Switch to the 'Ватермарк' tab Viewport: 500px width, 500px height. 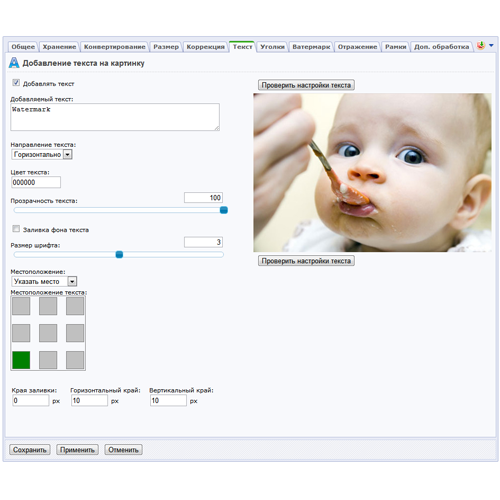point(311,47)
